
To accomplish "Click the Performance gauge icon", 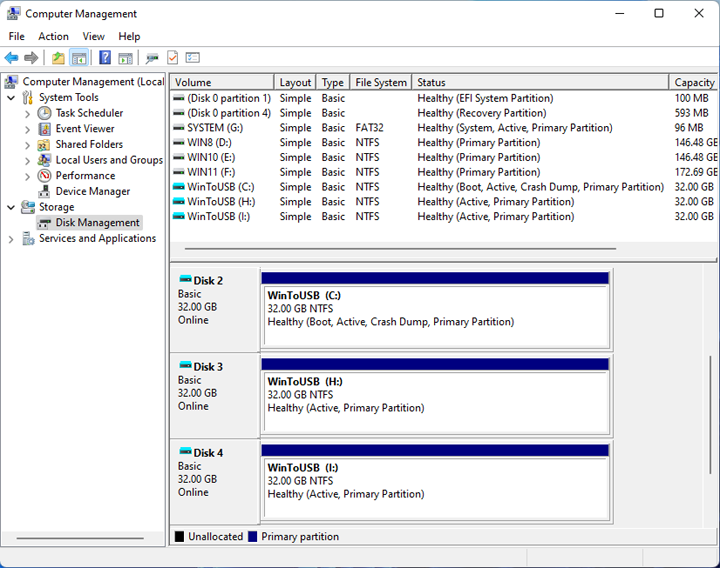I will (44, 175).
